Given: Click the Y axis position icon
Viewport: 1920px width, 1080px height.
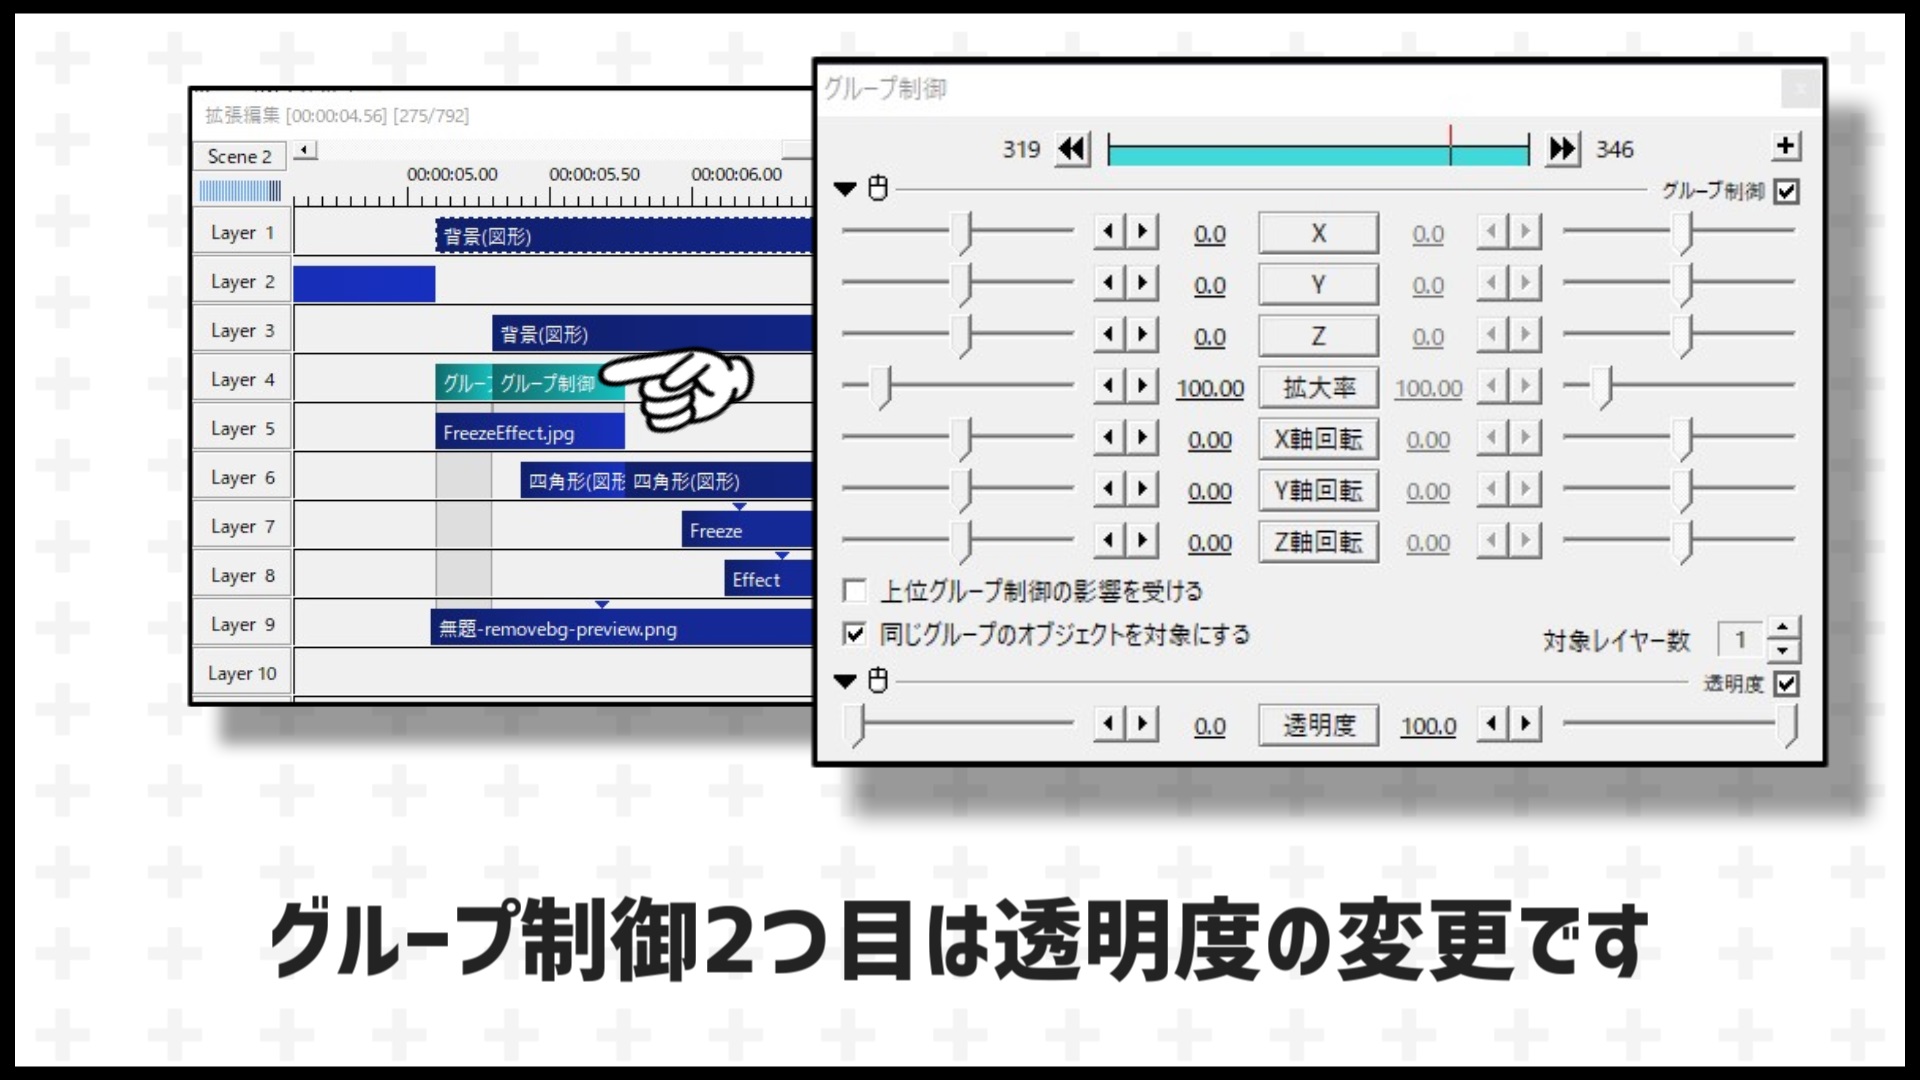Looking at the screenshot, I should coord(1317,284).
